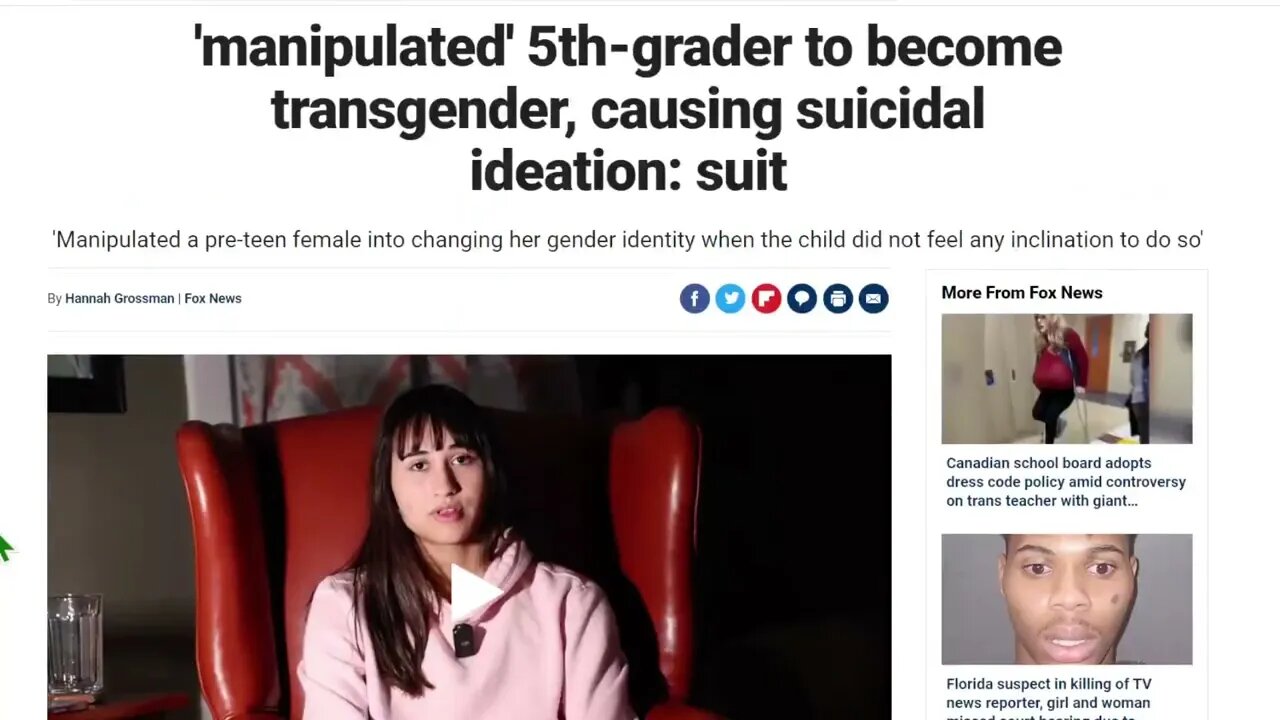Click the article headline about the 5th-grader
Screen dimensions: 1280x720
pos(628,108)
